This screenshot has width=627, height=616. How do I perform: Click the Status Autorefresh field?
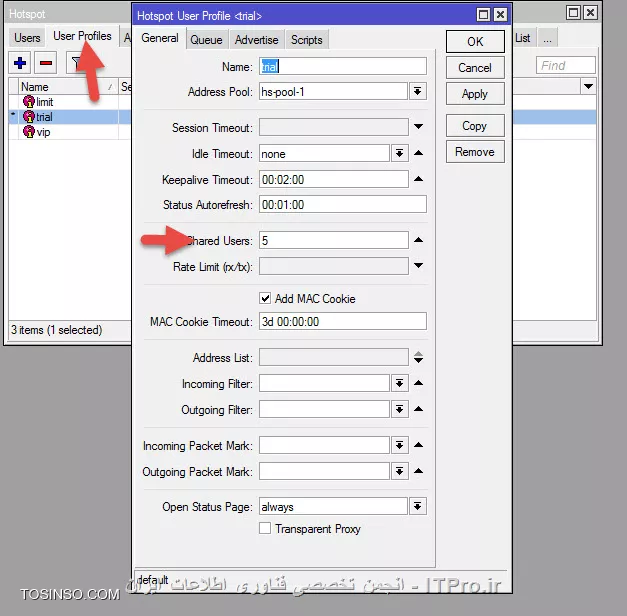pyautogui.click(x=343, y=204)
